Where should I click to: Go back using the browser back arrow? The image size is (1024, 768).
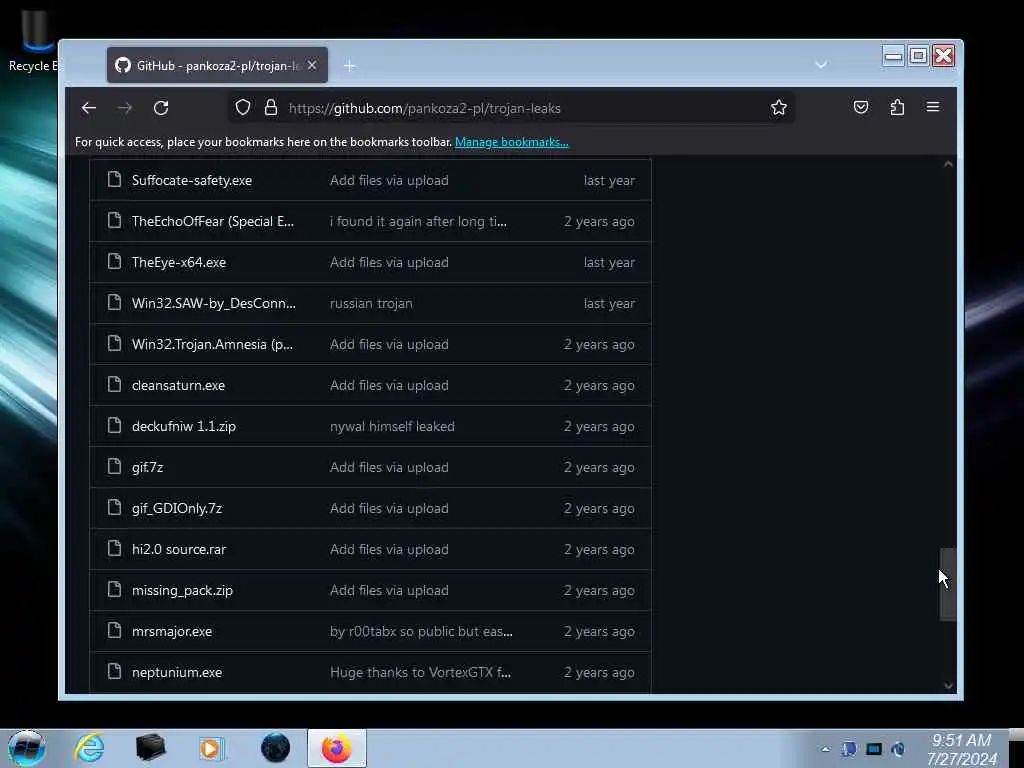pyautogui.click(x=89, y=108)
